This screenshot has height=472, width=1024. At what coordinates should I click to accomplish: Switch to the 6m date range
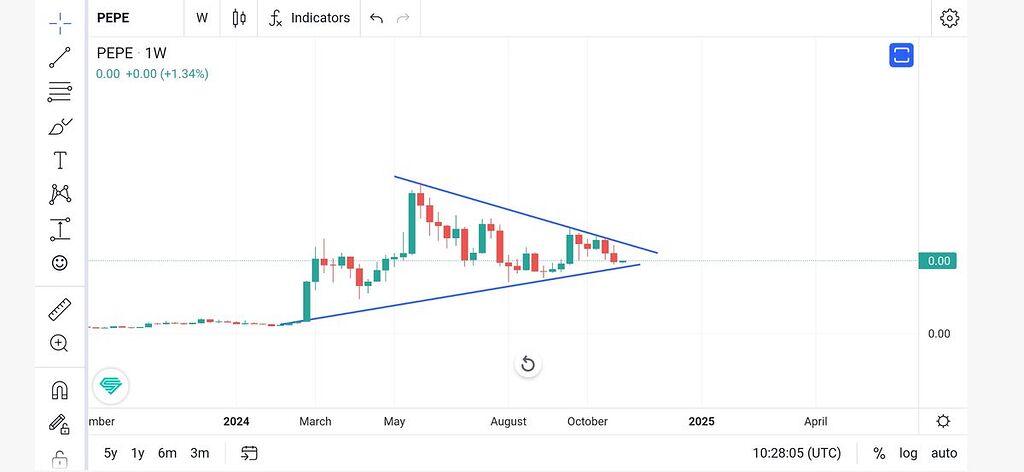coord(167,453)
